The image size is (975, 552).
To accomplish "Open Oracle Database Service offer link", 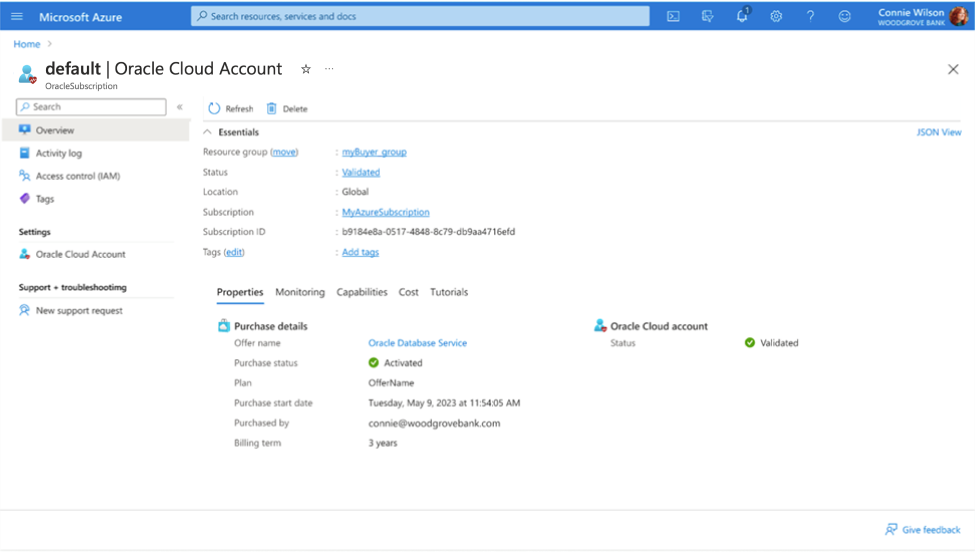I will [417, 343].
